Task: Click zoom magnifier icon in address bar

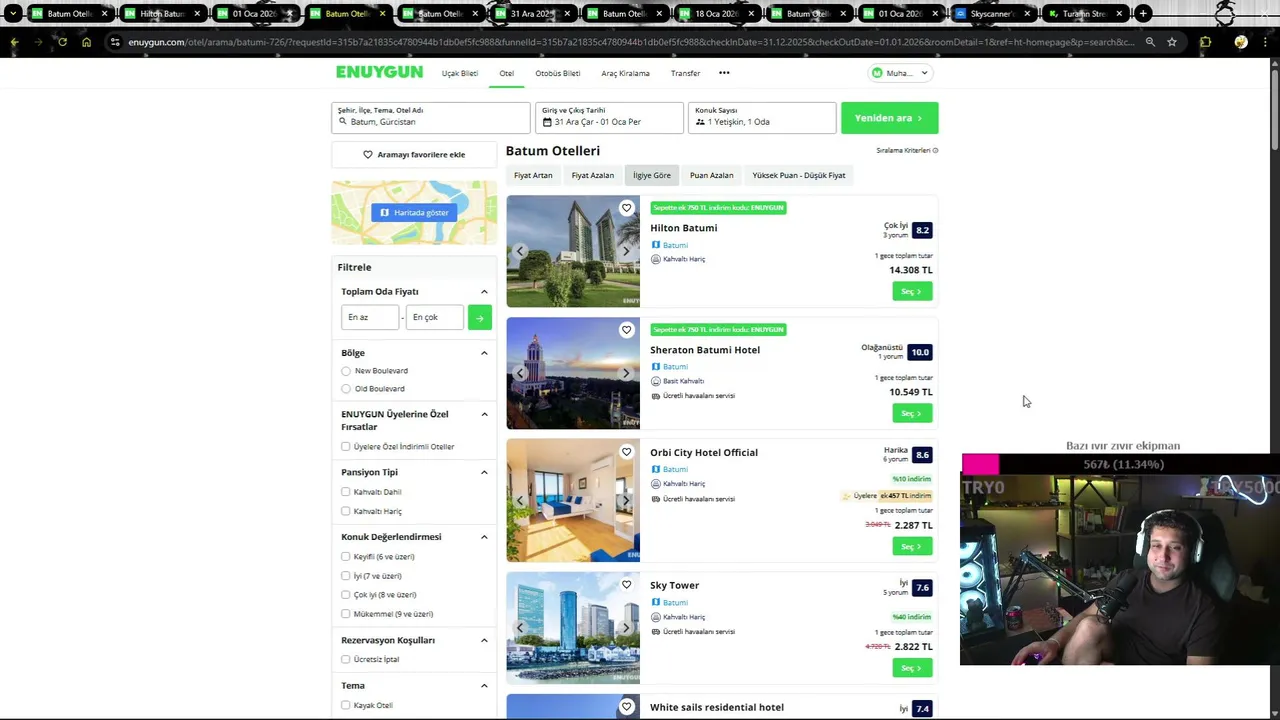Action: (1150, 42)
